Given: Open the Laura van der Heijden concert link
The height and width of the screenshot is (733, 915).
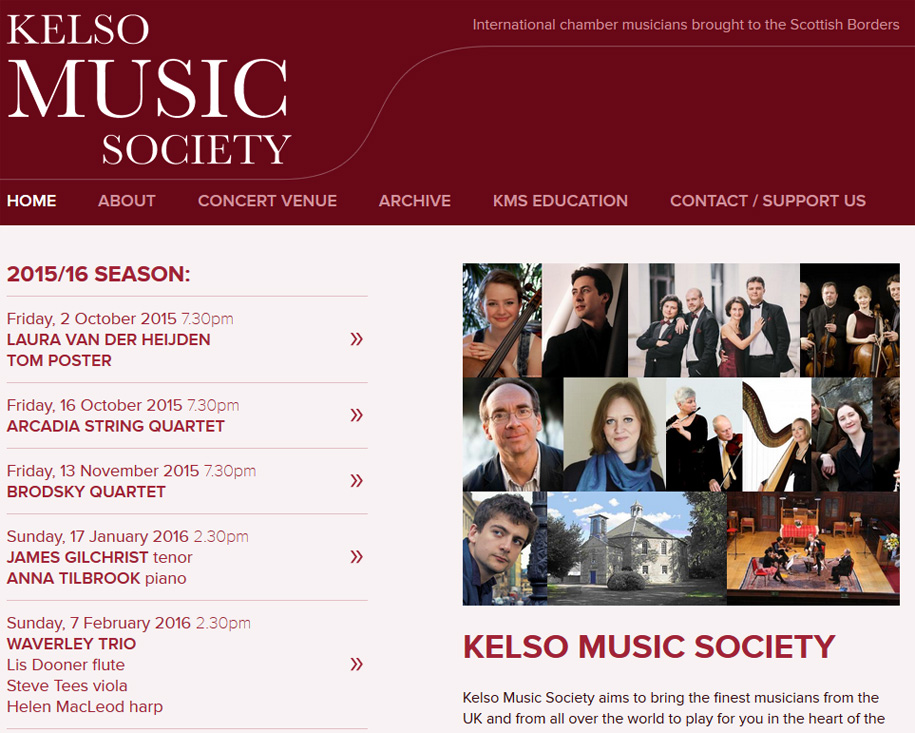Looking at the screenshot, I should tap(109, 350).
